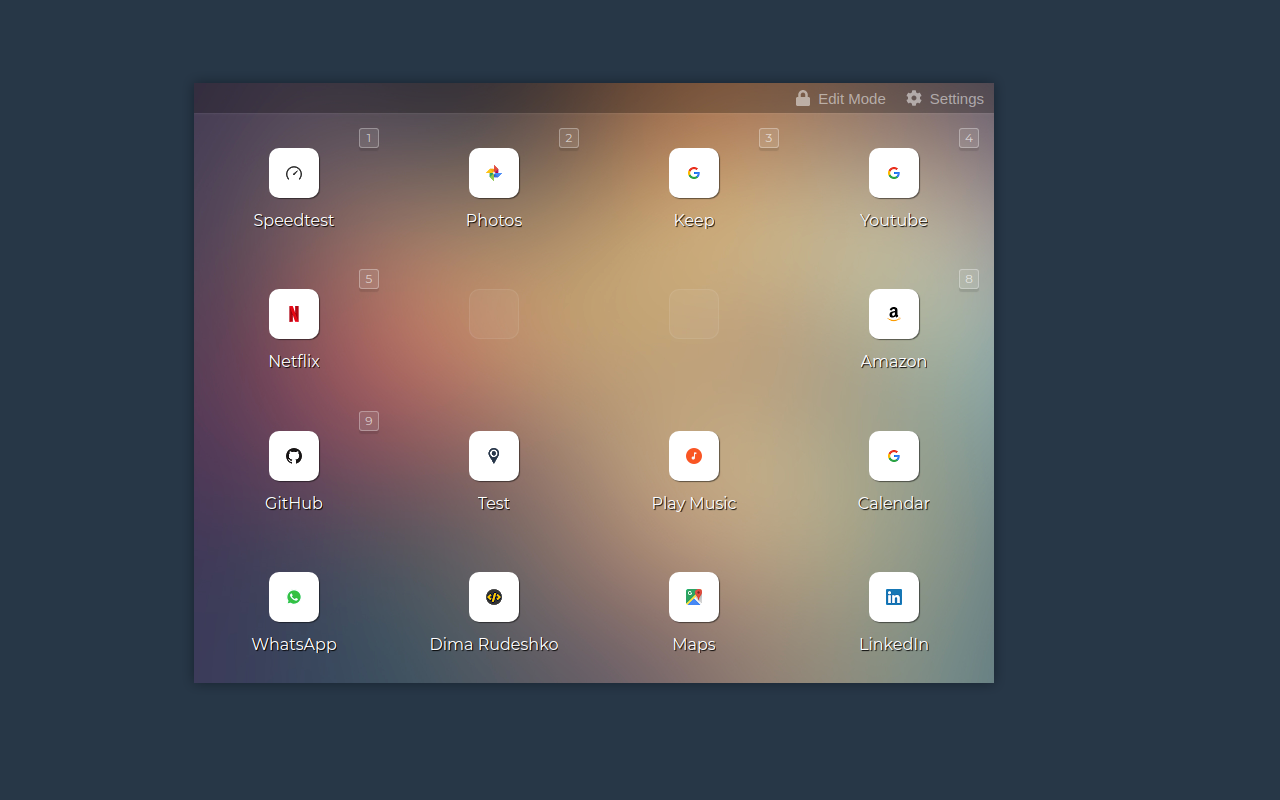Screen dimensions: 1280x800
Task: Launch the WhatsApp green icon
Action: point(294,597)
